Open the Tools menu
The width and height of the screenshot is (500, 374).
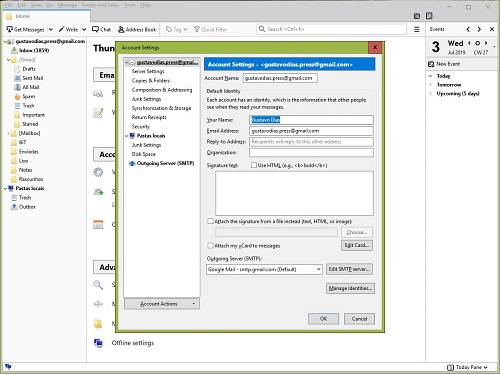[x=130, y=5]
